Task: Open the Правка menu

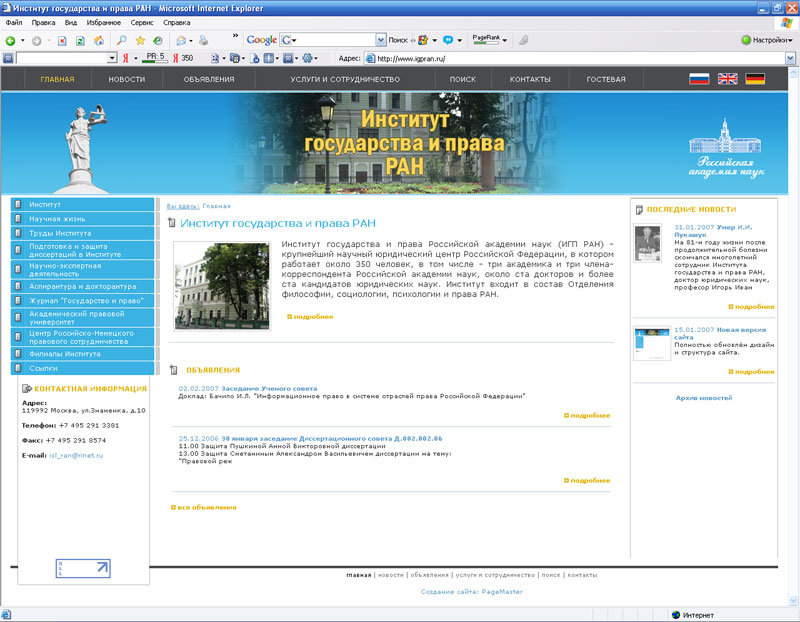Action: (x=43, y=22)
